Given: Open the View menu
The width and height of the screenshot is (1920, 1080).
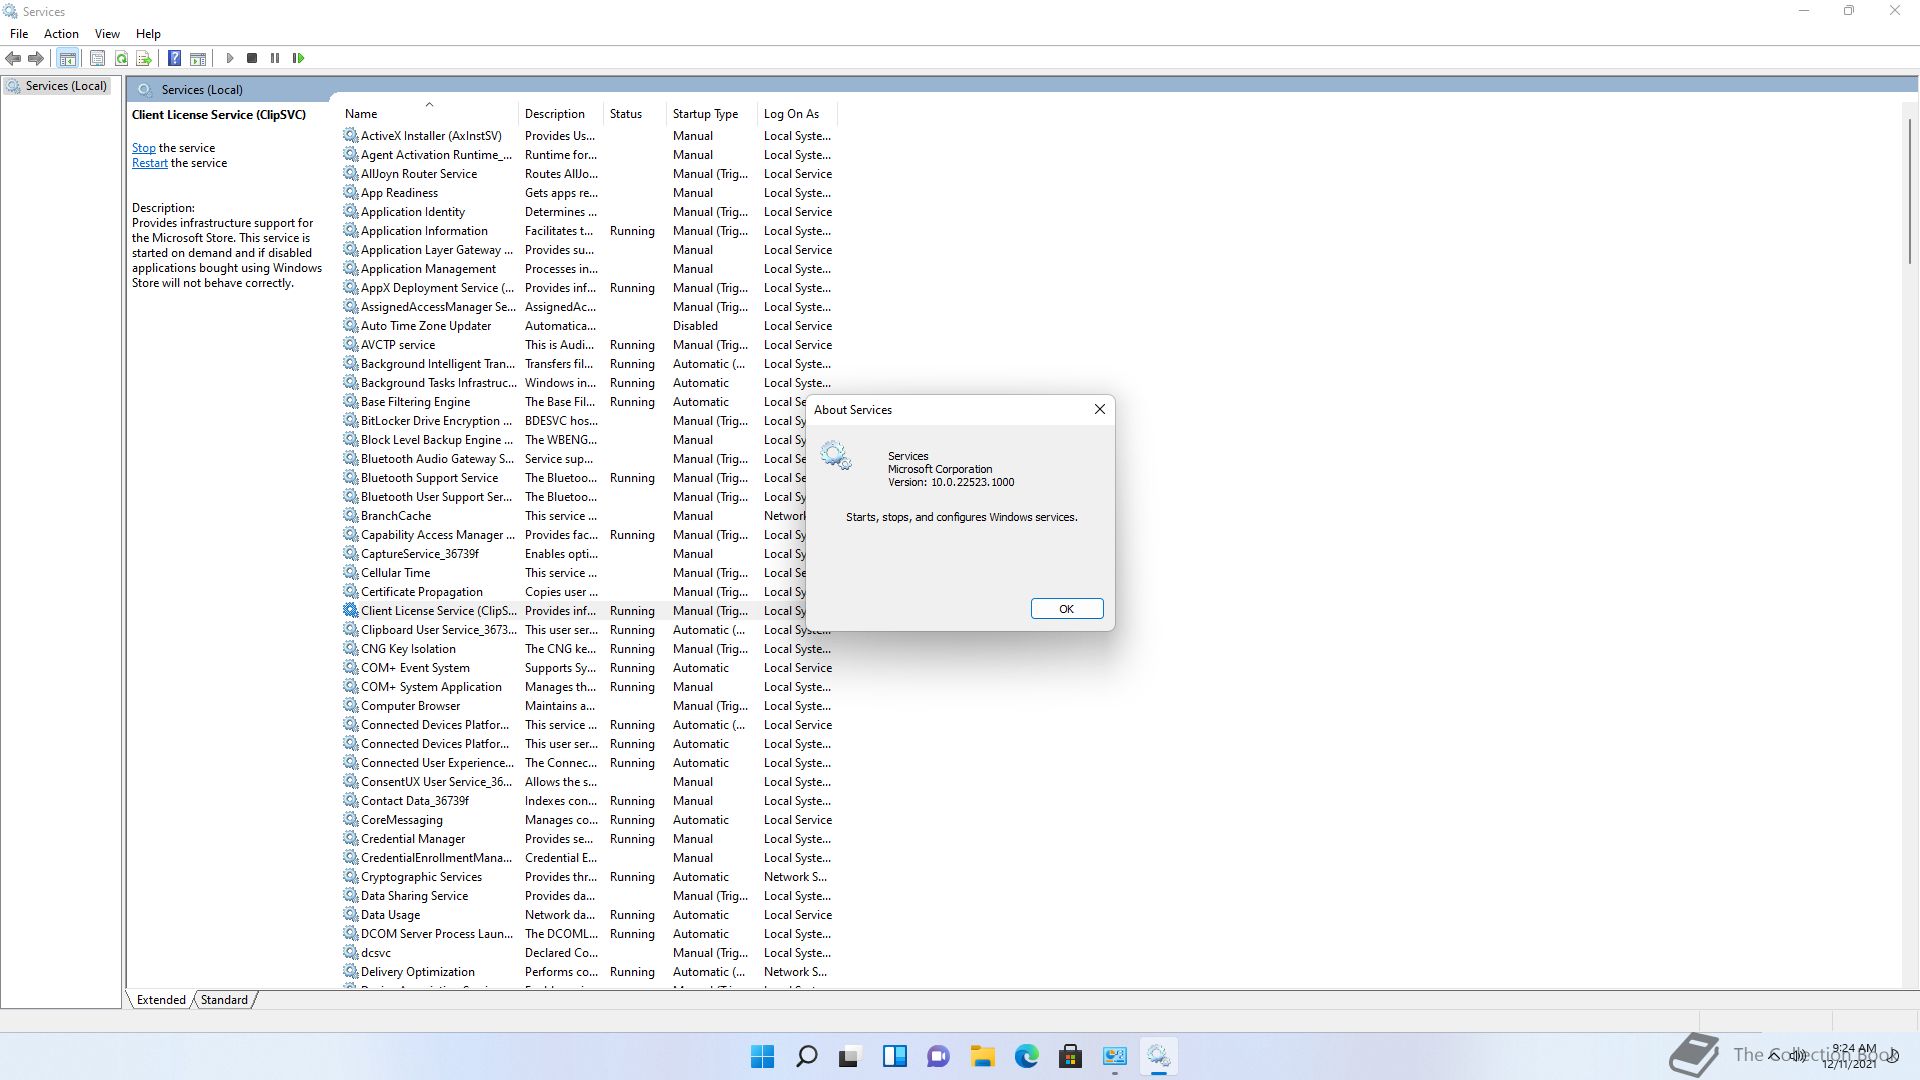Looking at the screenshot, I should [107, 33].
